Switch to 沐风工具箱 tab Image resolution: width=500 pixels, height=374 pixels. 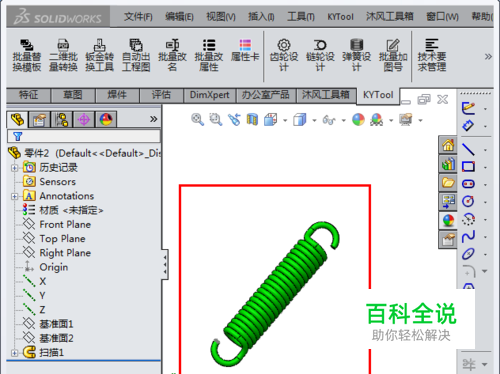click(x=326, y=95)
